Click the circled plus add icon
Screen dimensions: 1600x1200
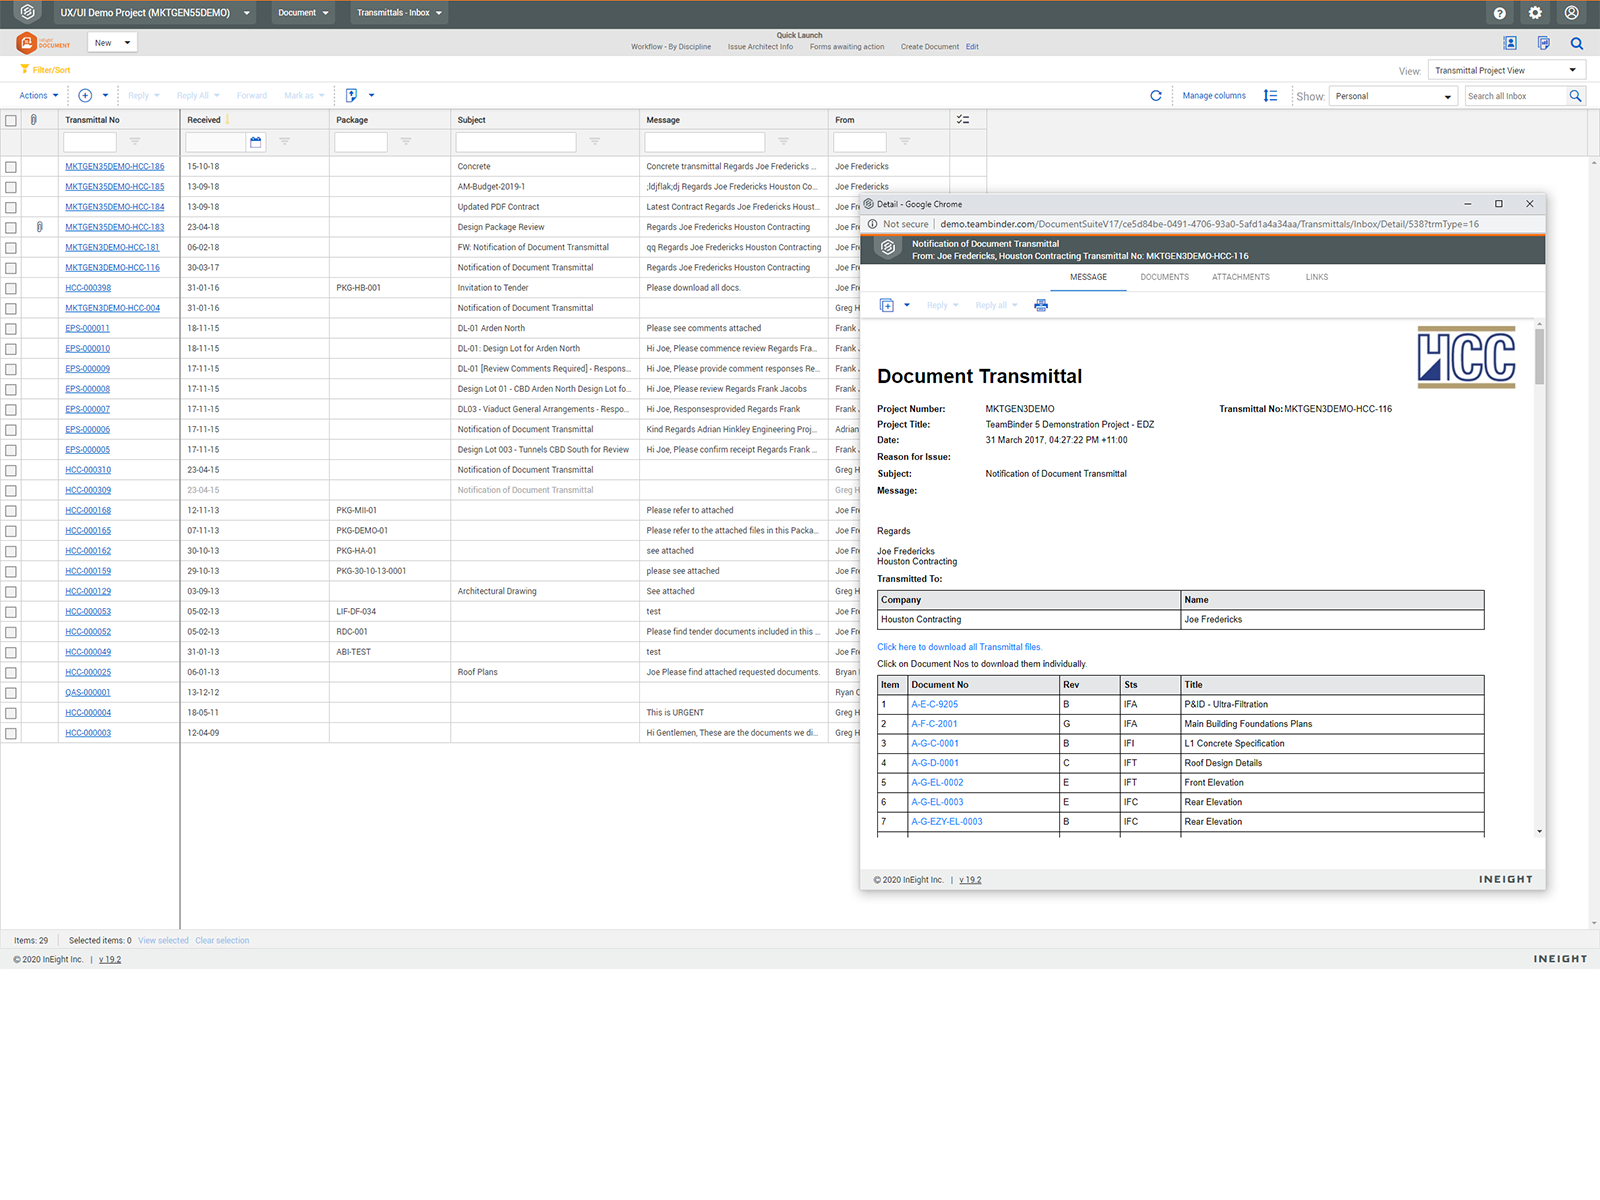tap(85, 95)
